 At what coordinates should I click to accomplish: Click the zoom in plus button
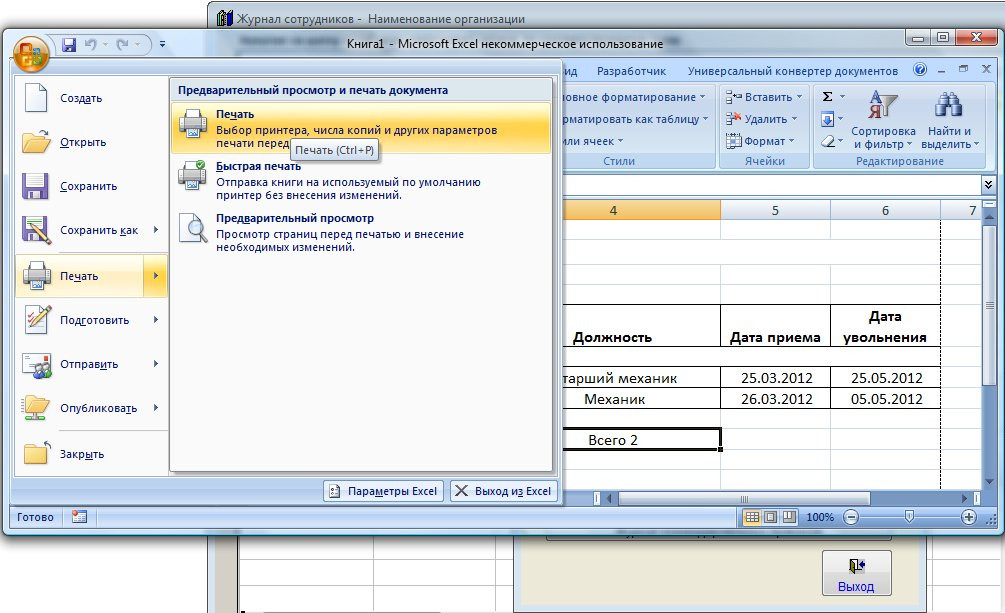pyautogui.click(x=968, y=517)
